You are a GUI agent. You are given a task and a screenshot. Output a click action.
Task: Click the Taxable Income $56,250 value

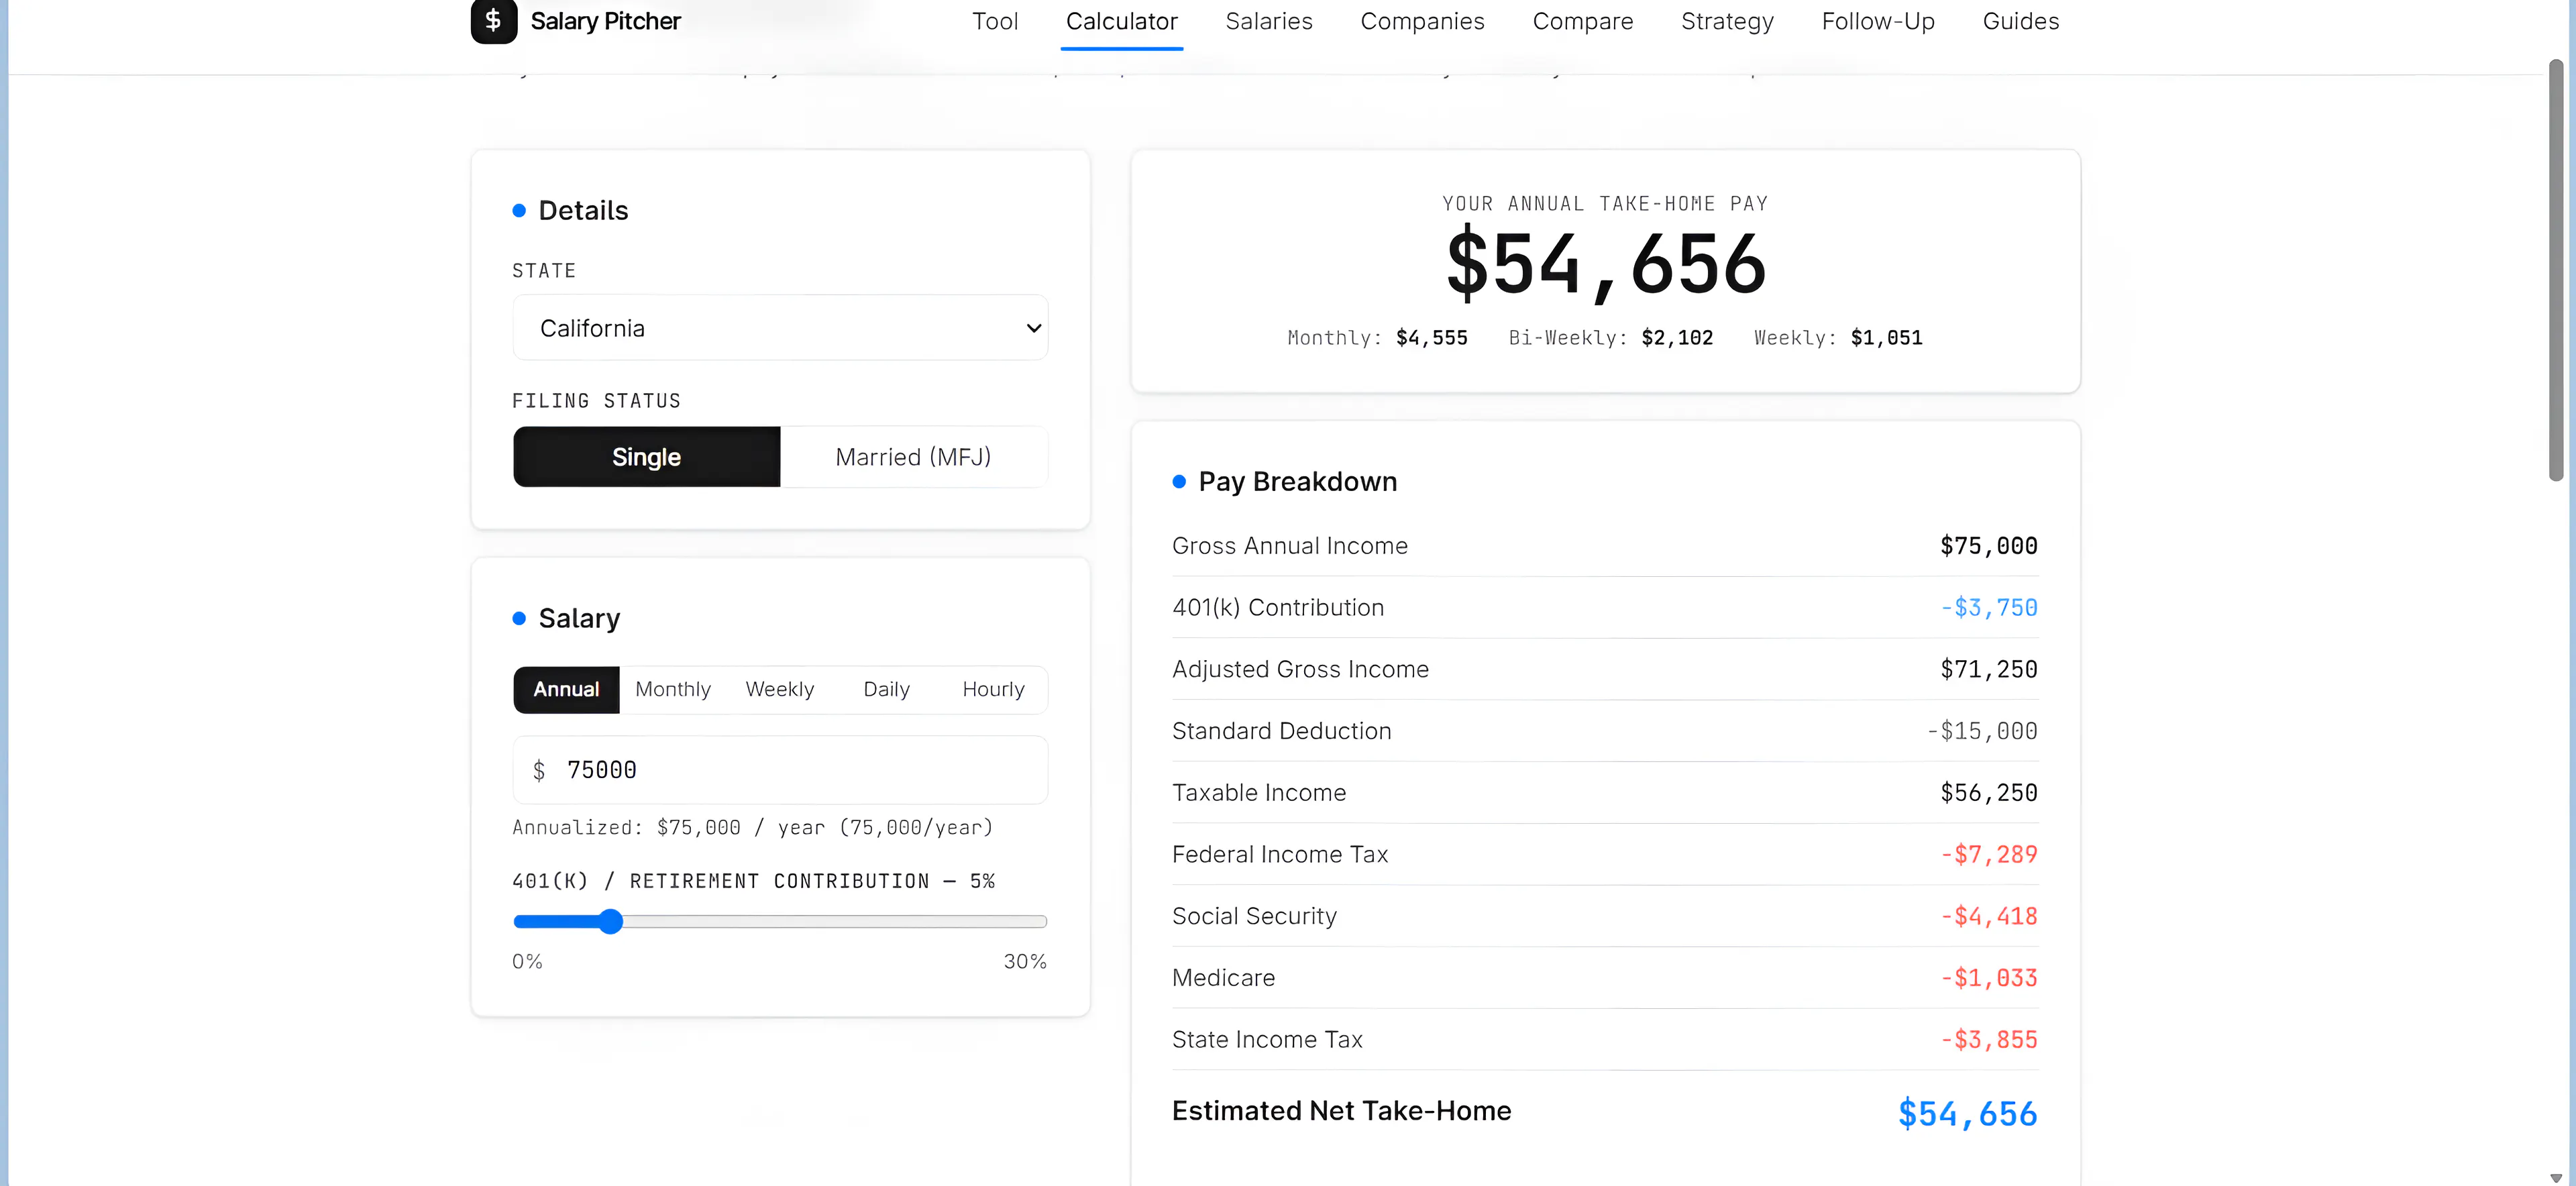(1988, 793)
